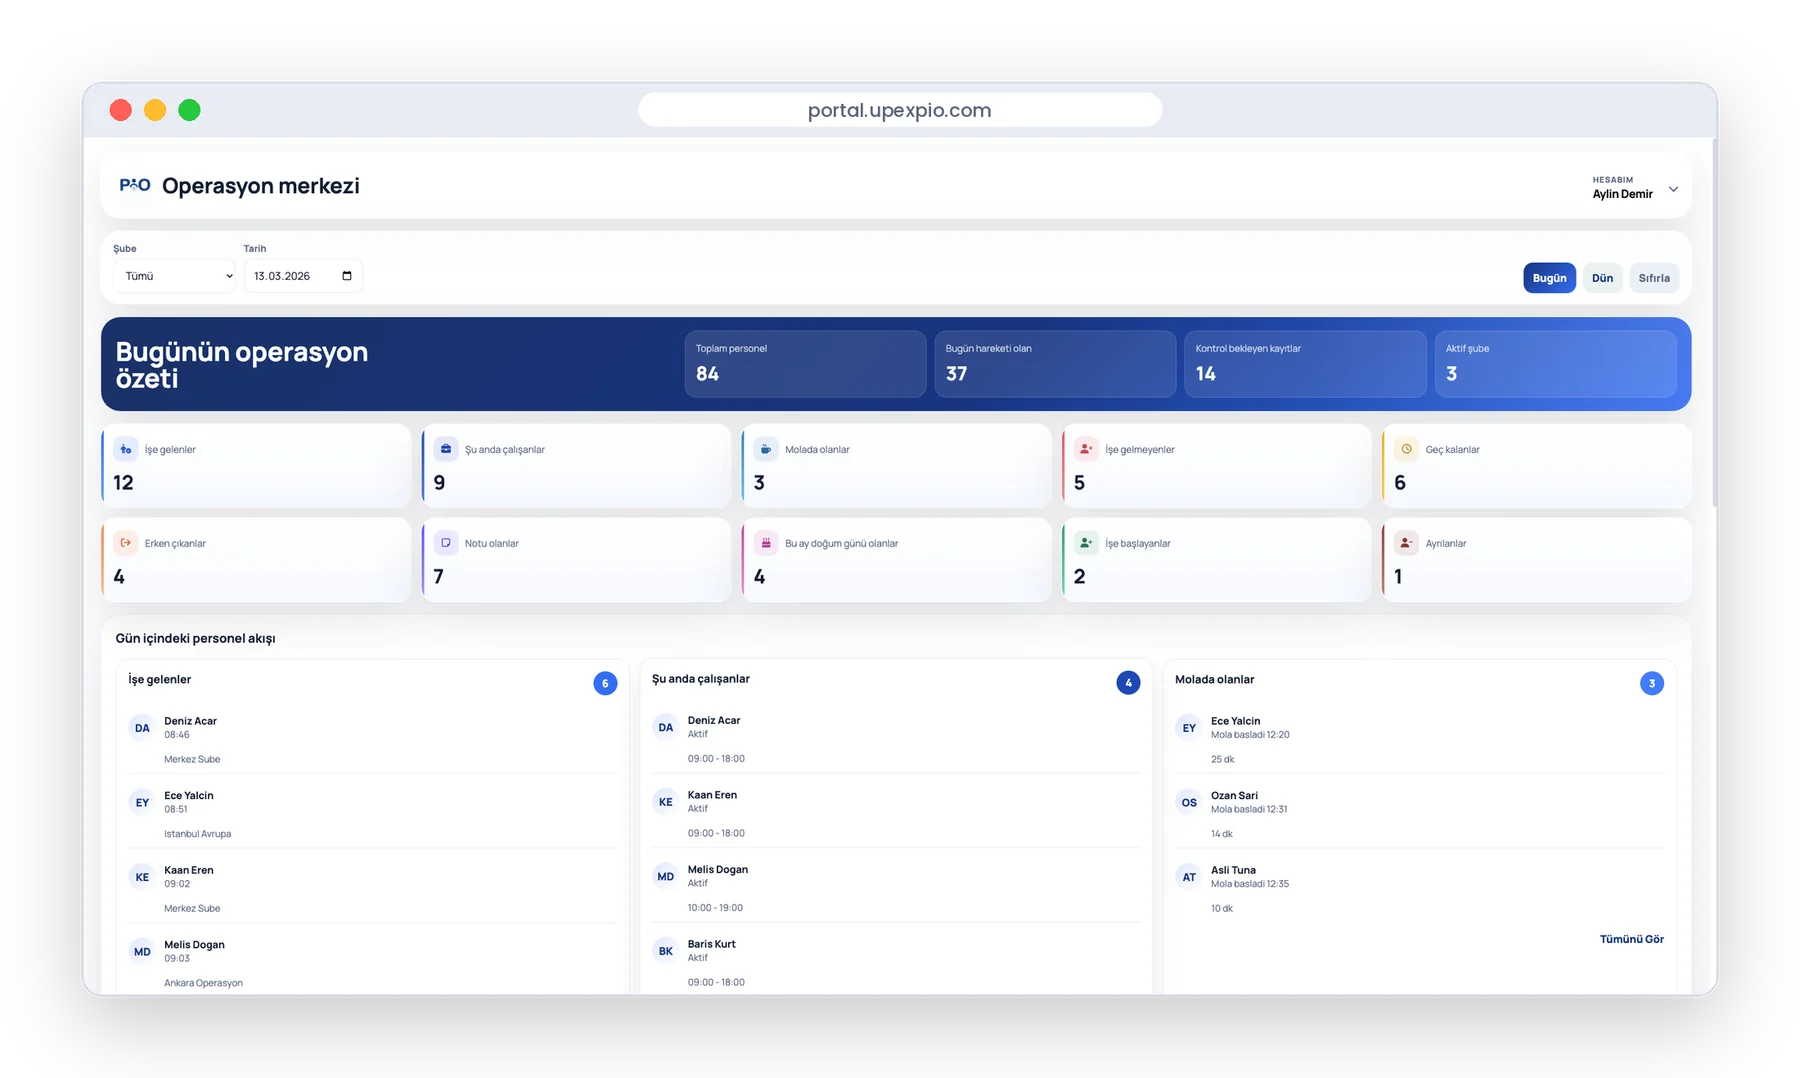Screen dimensions: 1800x1078
Task: Click the OS avatar for Ozan Sari
Action: pyautogui.click(x=1189, y=802)
